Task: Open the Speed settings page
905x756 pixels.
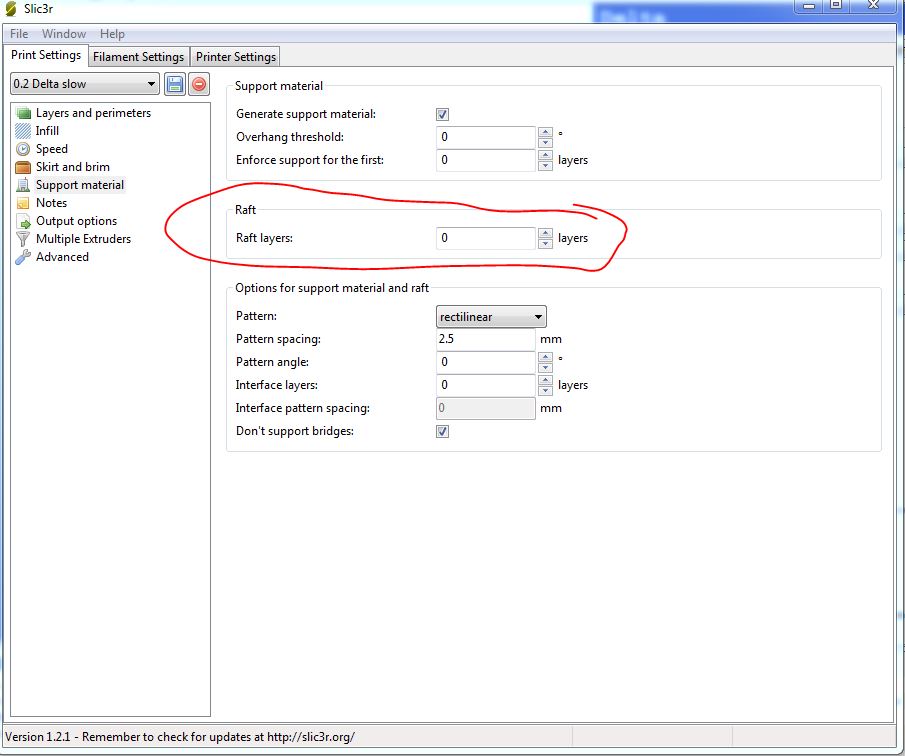Action: (x=52, y=149)
